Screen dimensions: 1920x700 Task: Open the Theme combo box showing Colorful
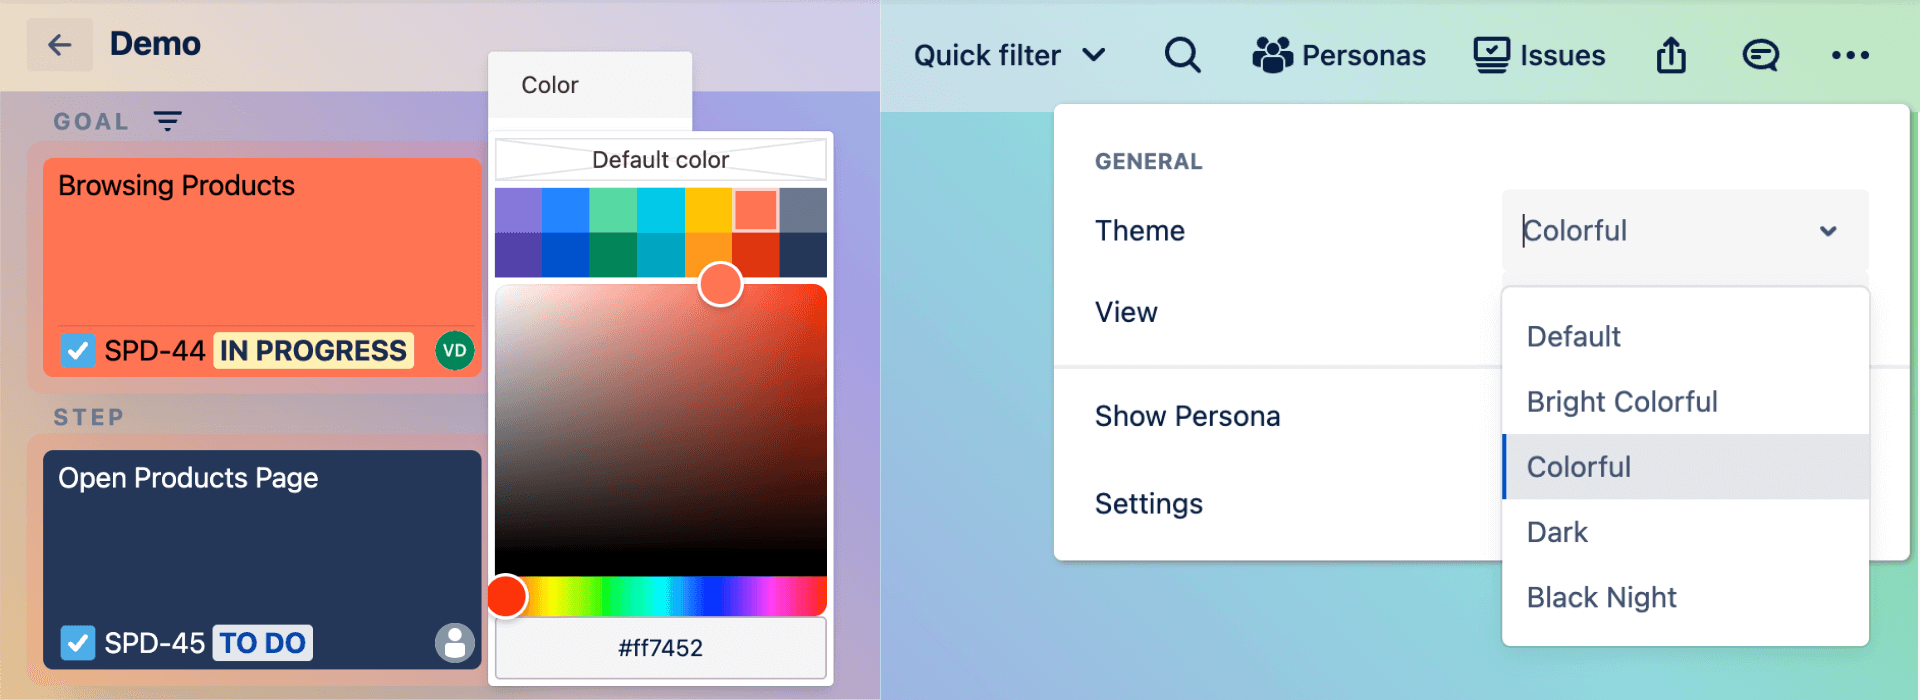(x=1685, y=230)
